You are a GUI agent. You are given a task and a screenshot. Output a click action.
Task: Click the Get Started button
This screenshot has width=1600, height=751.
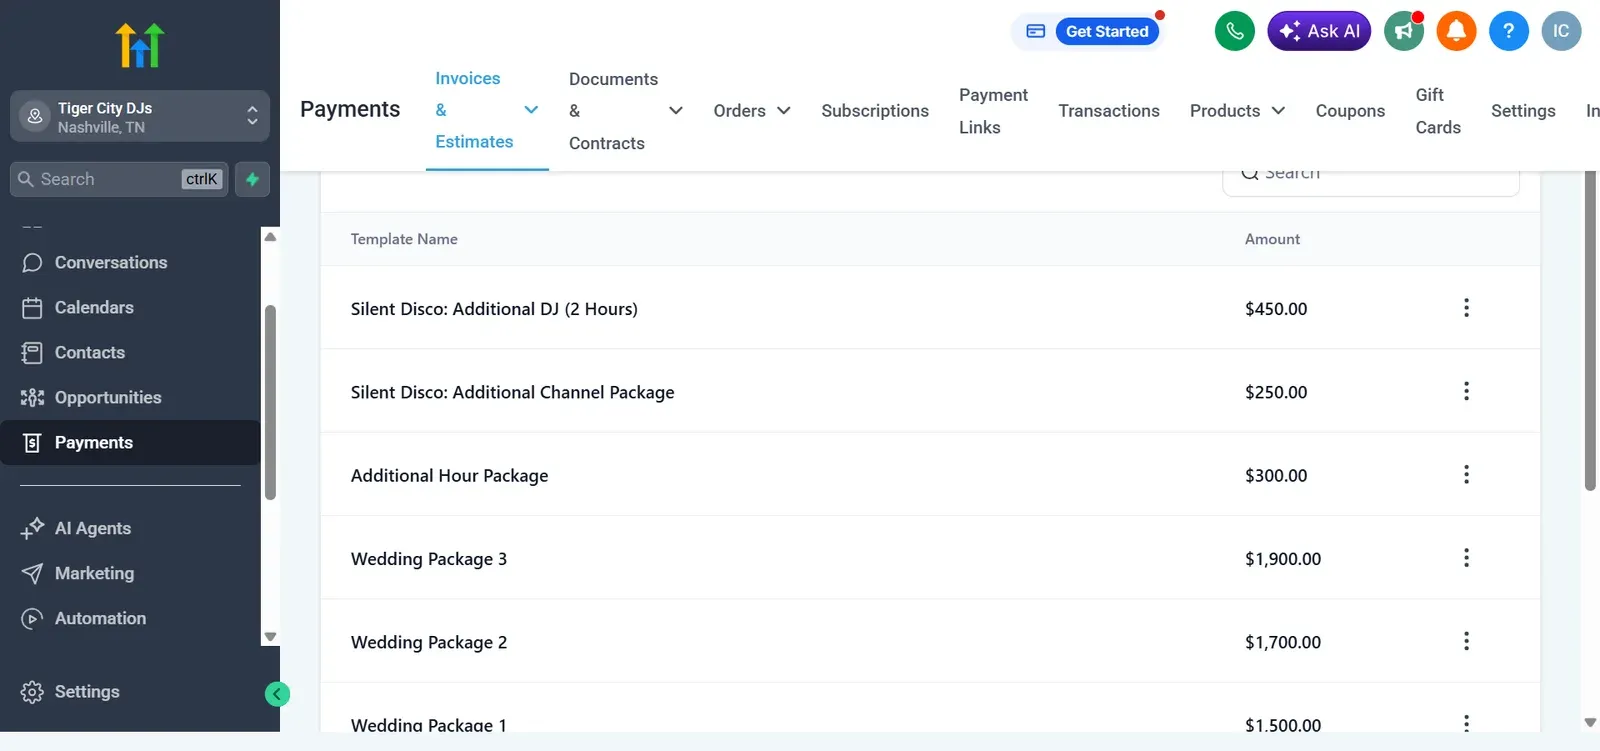1107,31
